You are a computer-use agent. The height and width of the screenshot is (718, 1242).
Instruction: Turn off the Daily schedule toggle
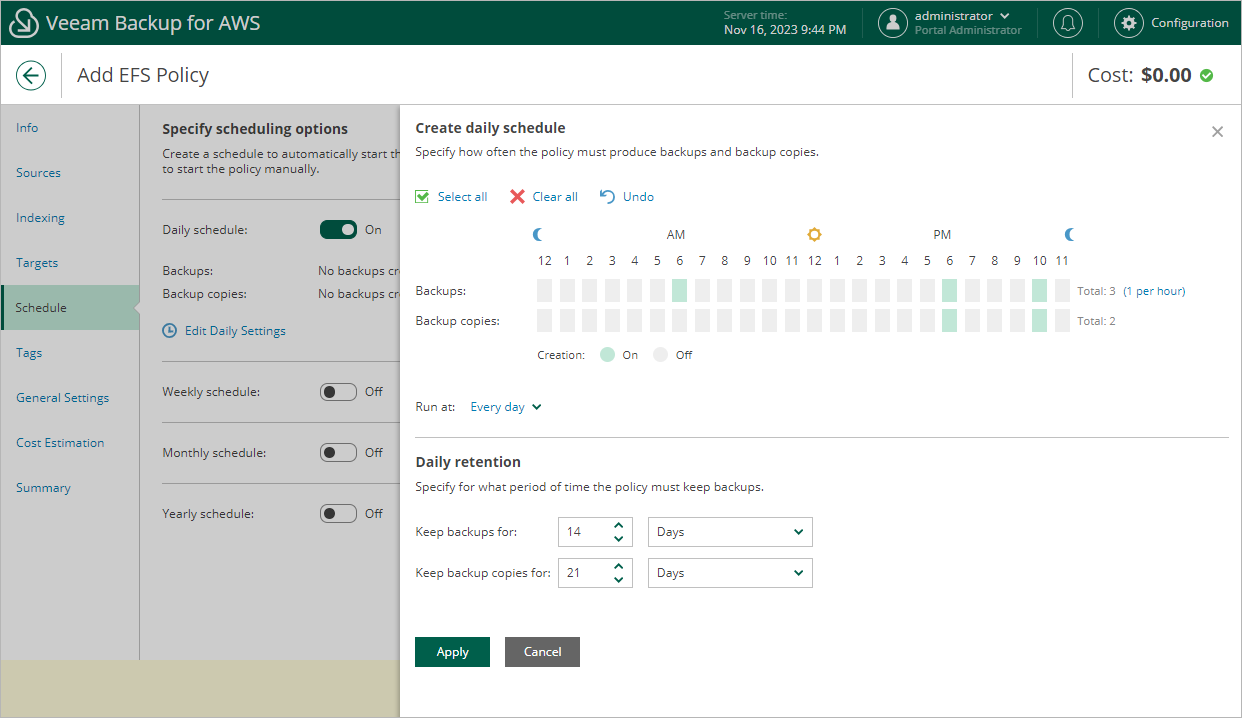point(338,230)
